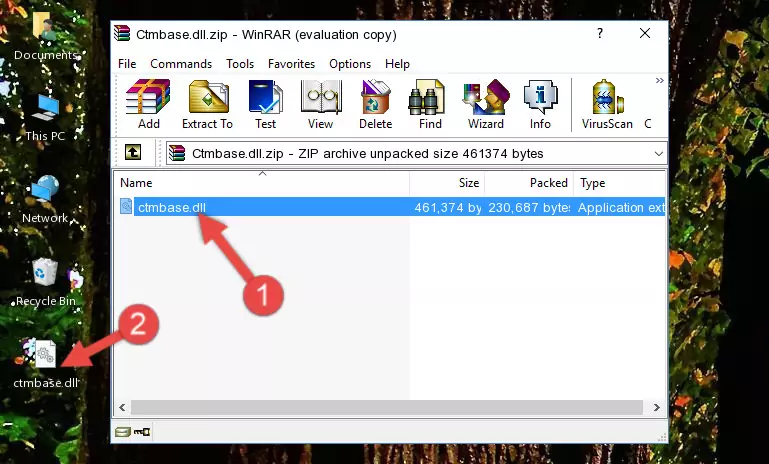
Task: Show archive Info
Action: [x=540, y=104]
